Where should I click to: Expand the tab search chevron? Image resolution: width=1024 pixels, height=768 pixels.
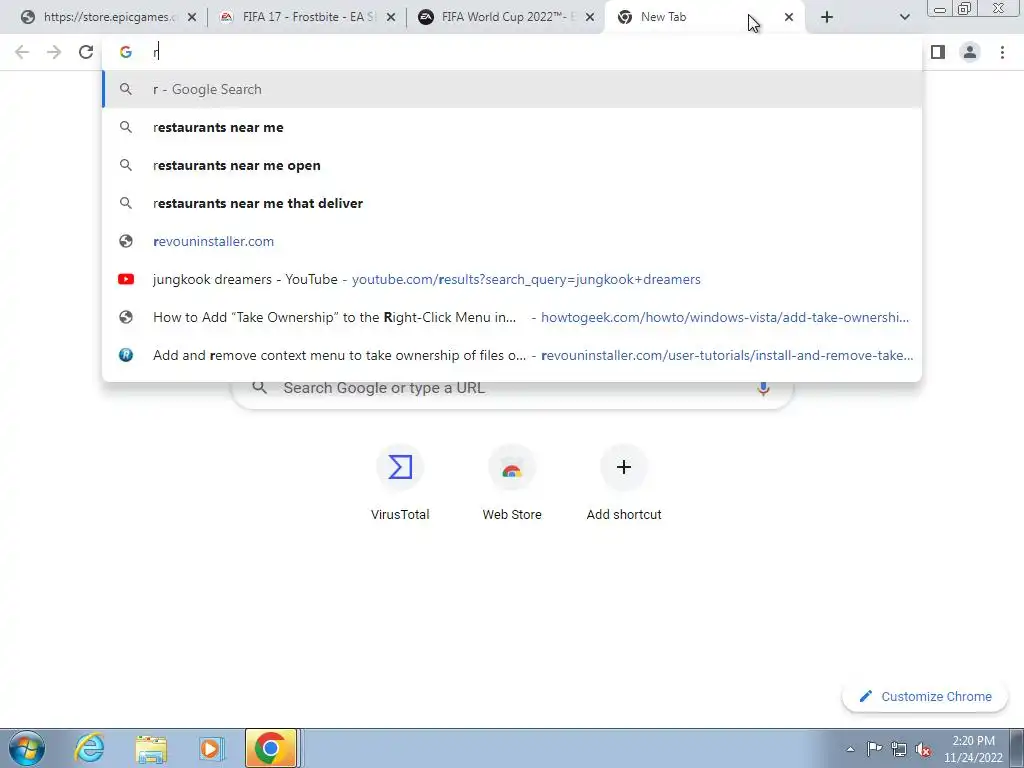pyautogui.click(x=904, y=18)
